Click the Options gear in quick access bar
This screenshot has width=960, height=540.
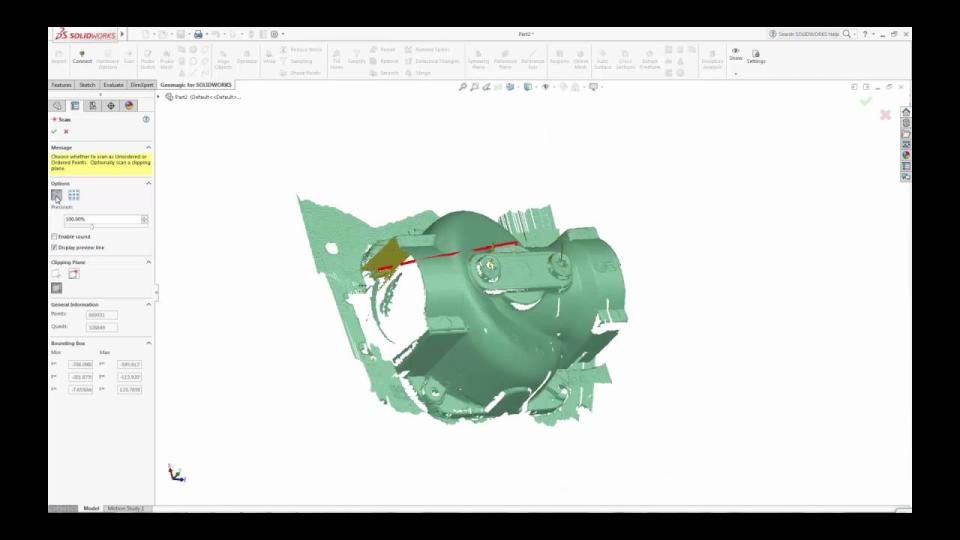tap(274, 34)
